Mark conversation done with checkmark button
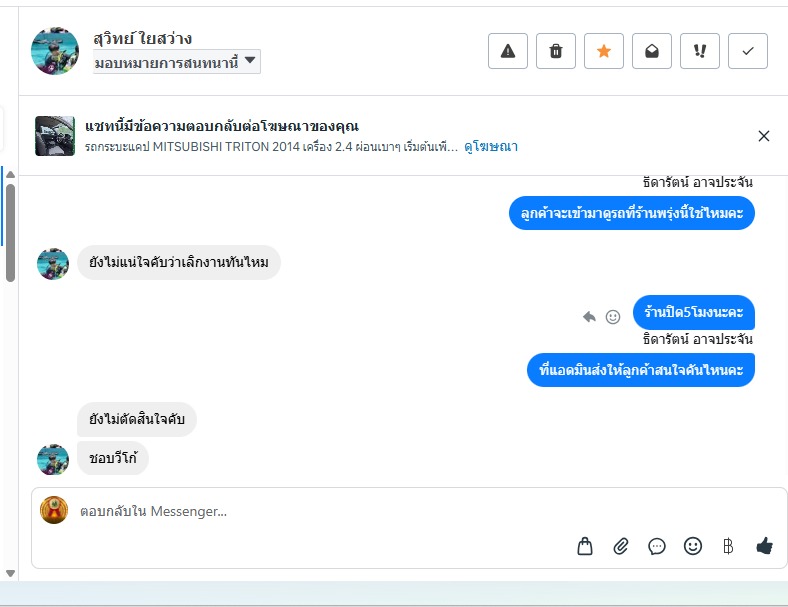 748,51
